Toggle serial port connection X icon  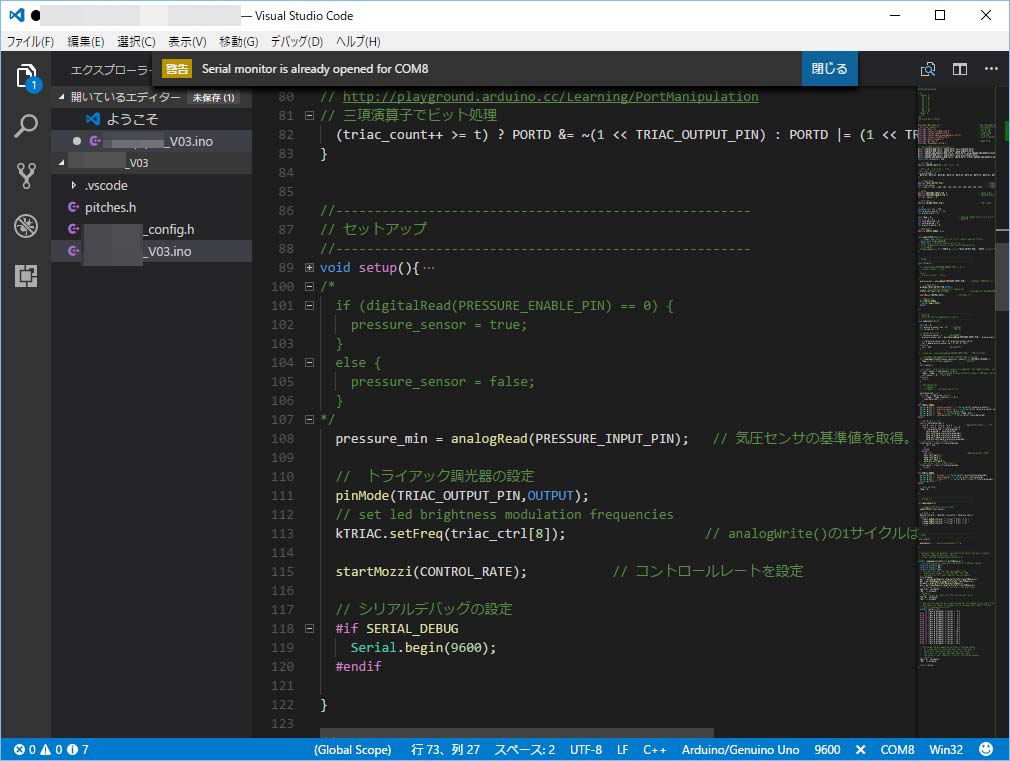[x=860, y=749]
